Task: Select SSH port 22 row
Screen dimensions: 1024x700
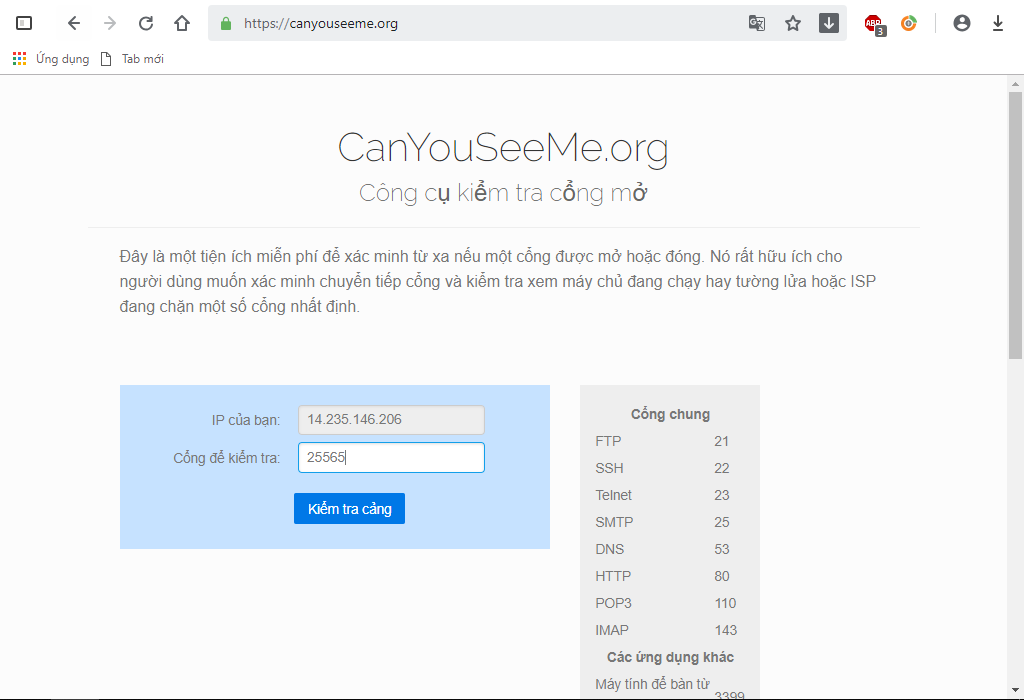Action: coord(669,468)
